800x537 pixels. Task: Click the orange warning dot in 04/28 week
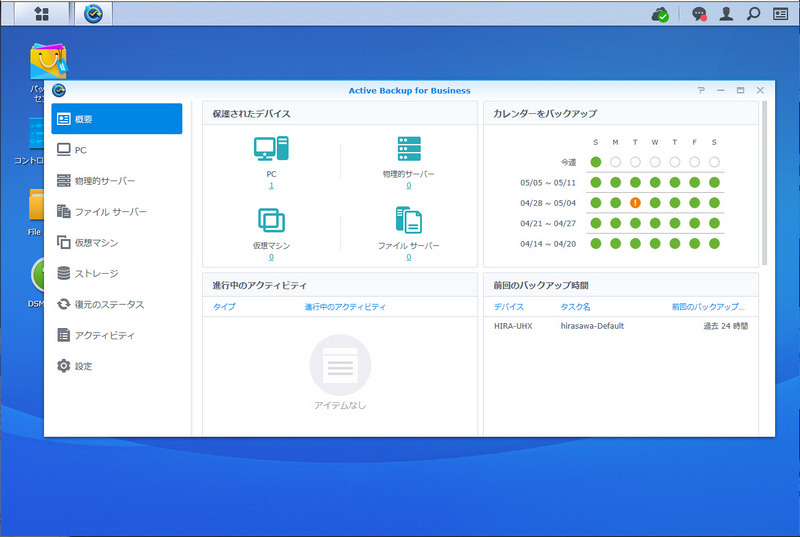point(635,203)
